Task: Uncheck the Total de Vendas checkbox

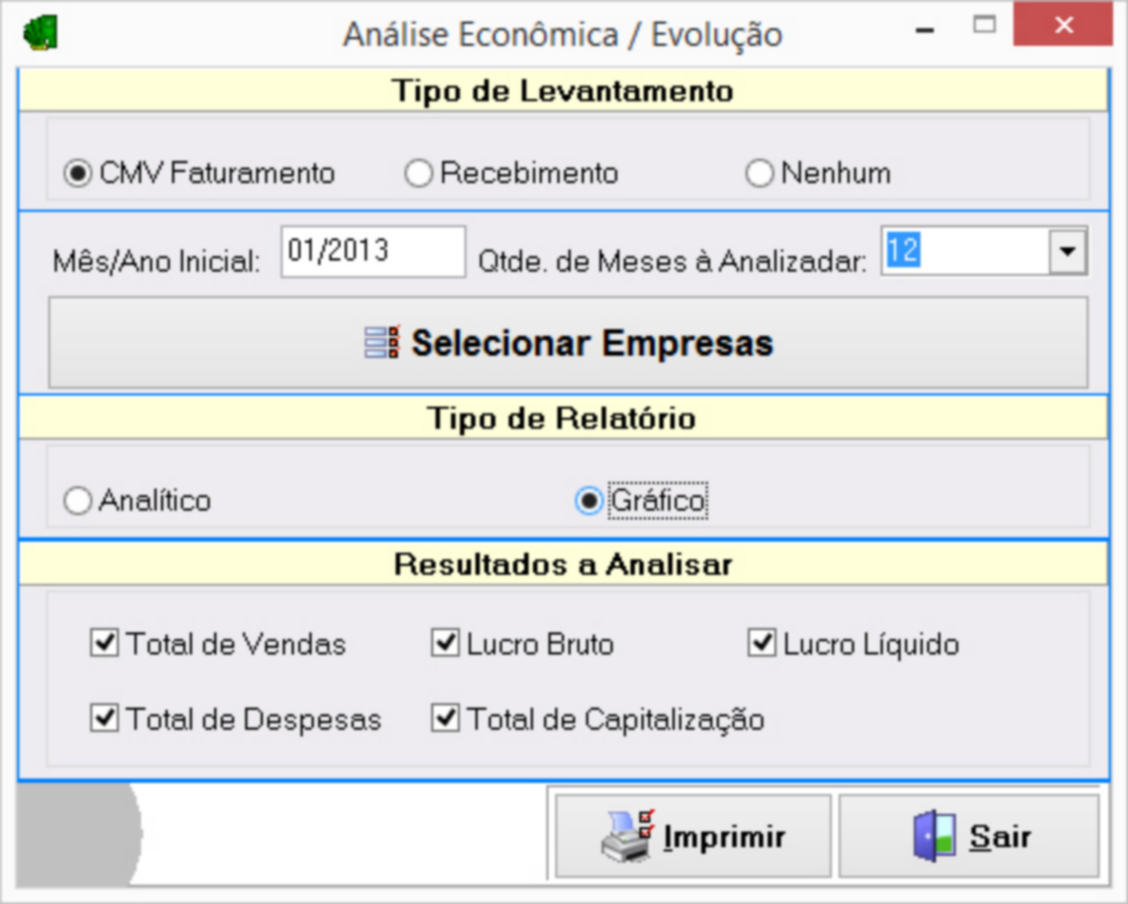Action: tap(103, 644)
